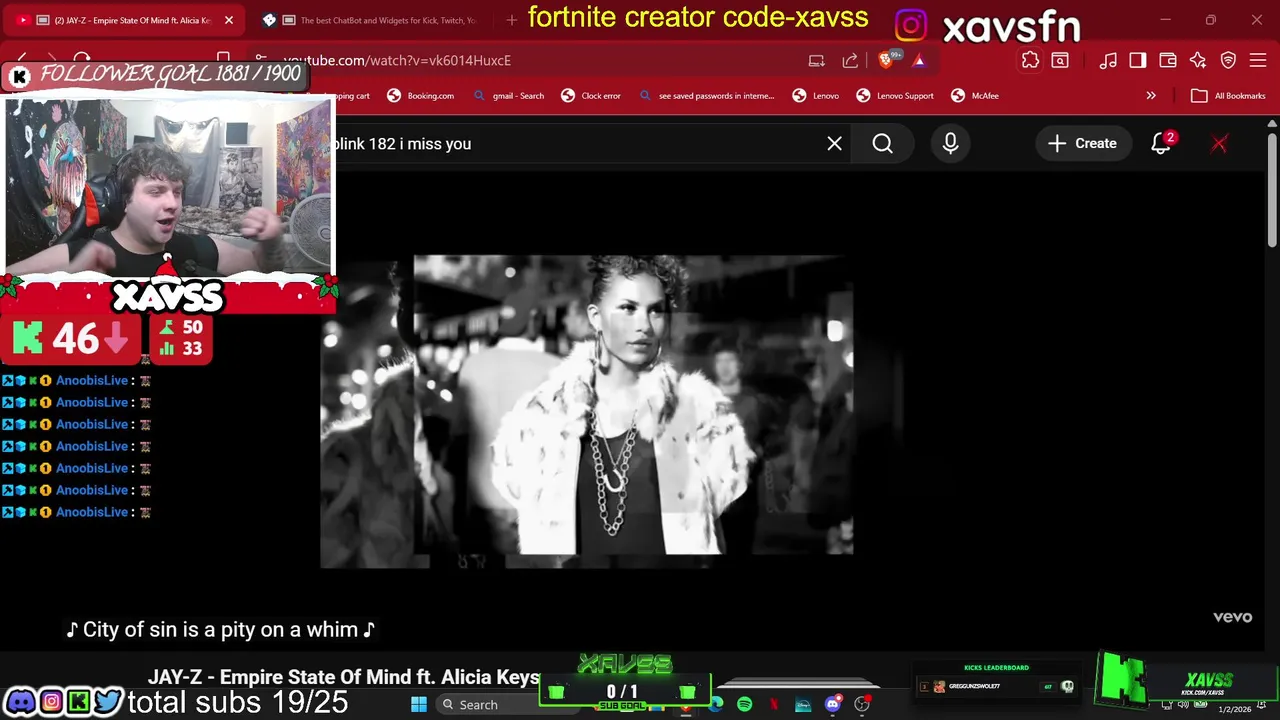The height and width of the screenshot is (720, 1280).
Task: Open the Leo AI sparkle icon
Action: pyautogui.click(x=1198, y=61)
